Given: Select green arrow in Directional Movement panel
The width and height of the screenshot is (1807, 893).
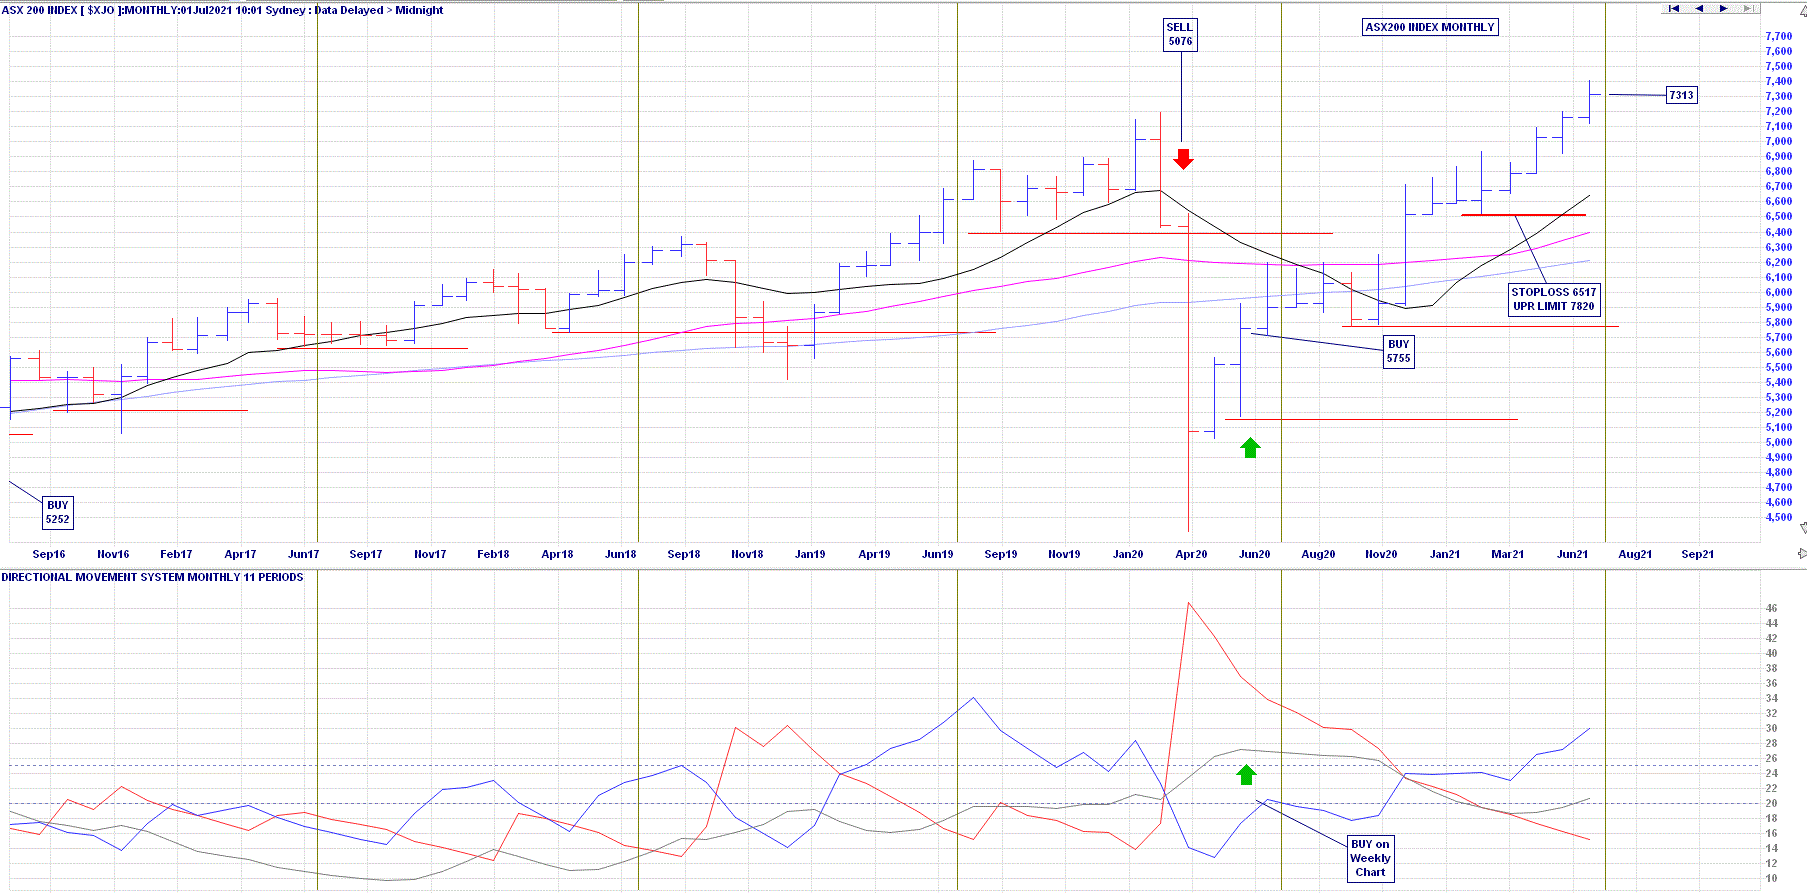Looking at the screenshot, I should pyautogui.click(x=1246, y=774).
